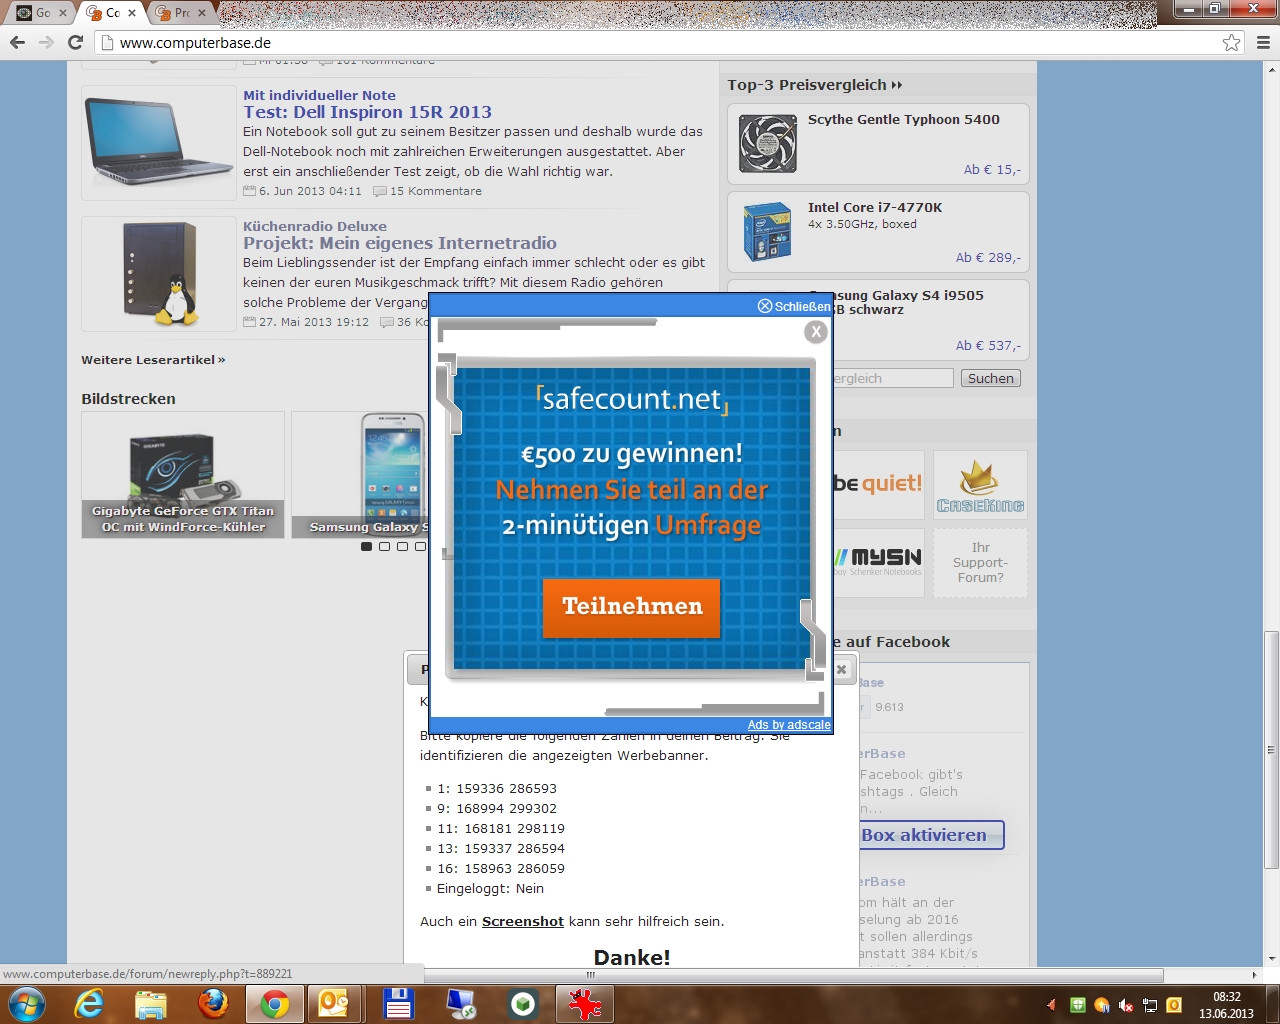Close the third Pr tab
The width and height of the screenshot is (1280, 1024).
(x=201, y=13)
